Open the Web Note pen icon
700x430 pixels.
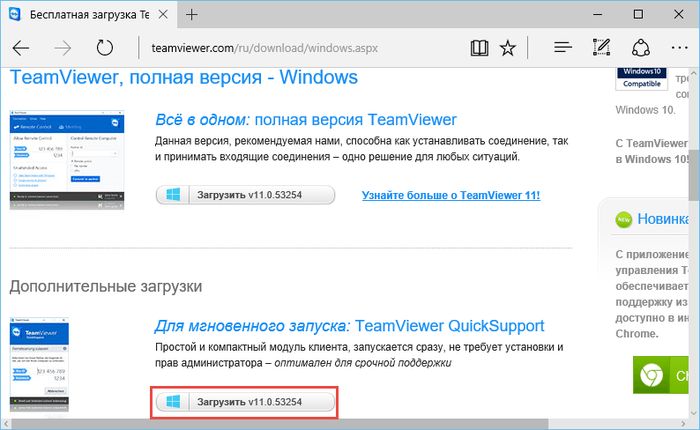601,48
